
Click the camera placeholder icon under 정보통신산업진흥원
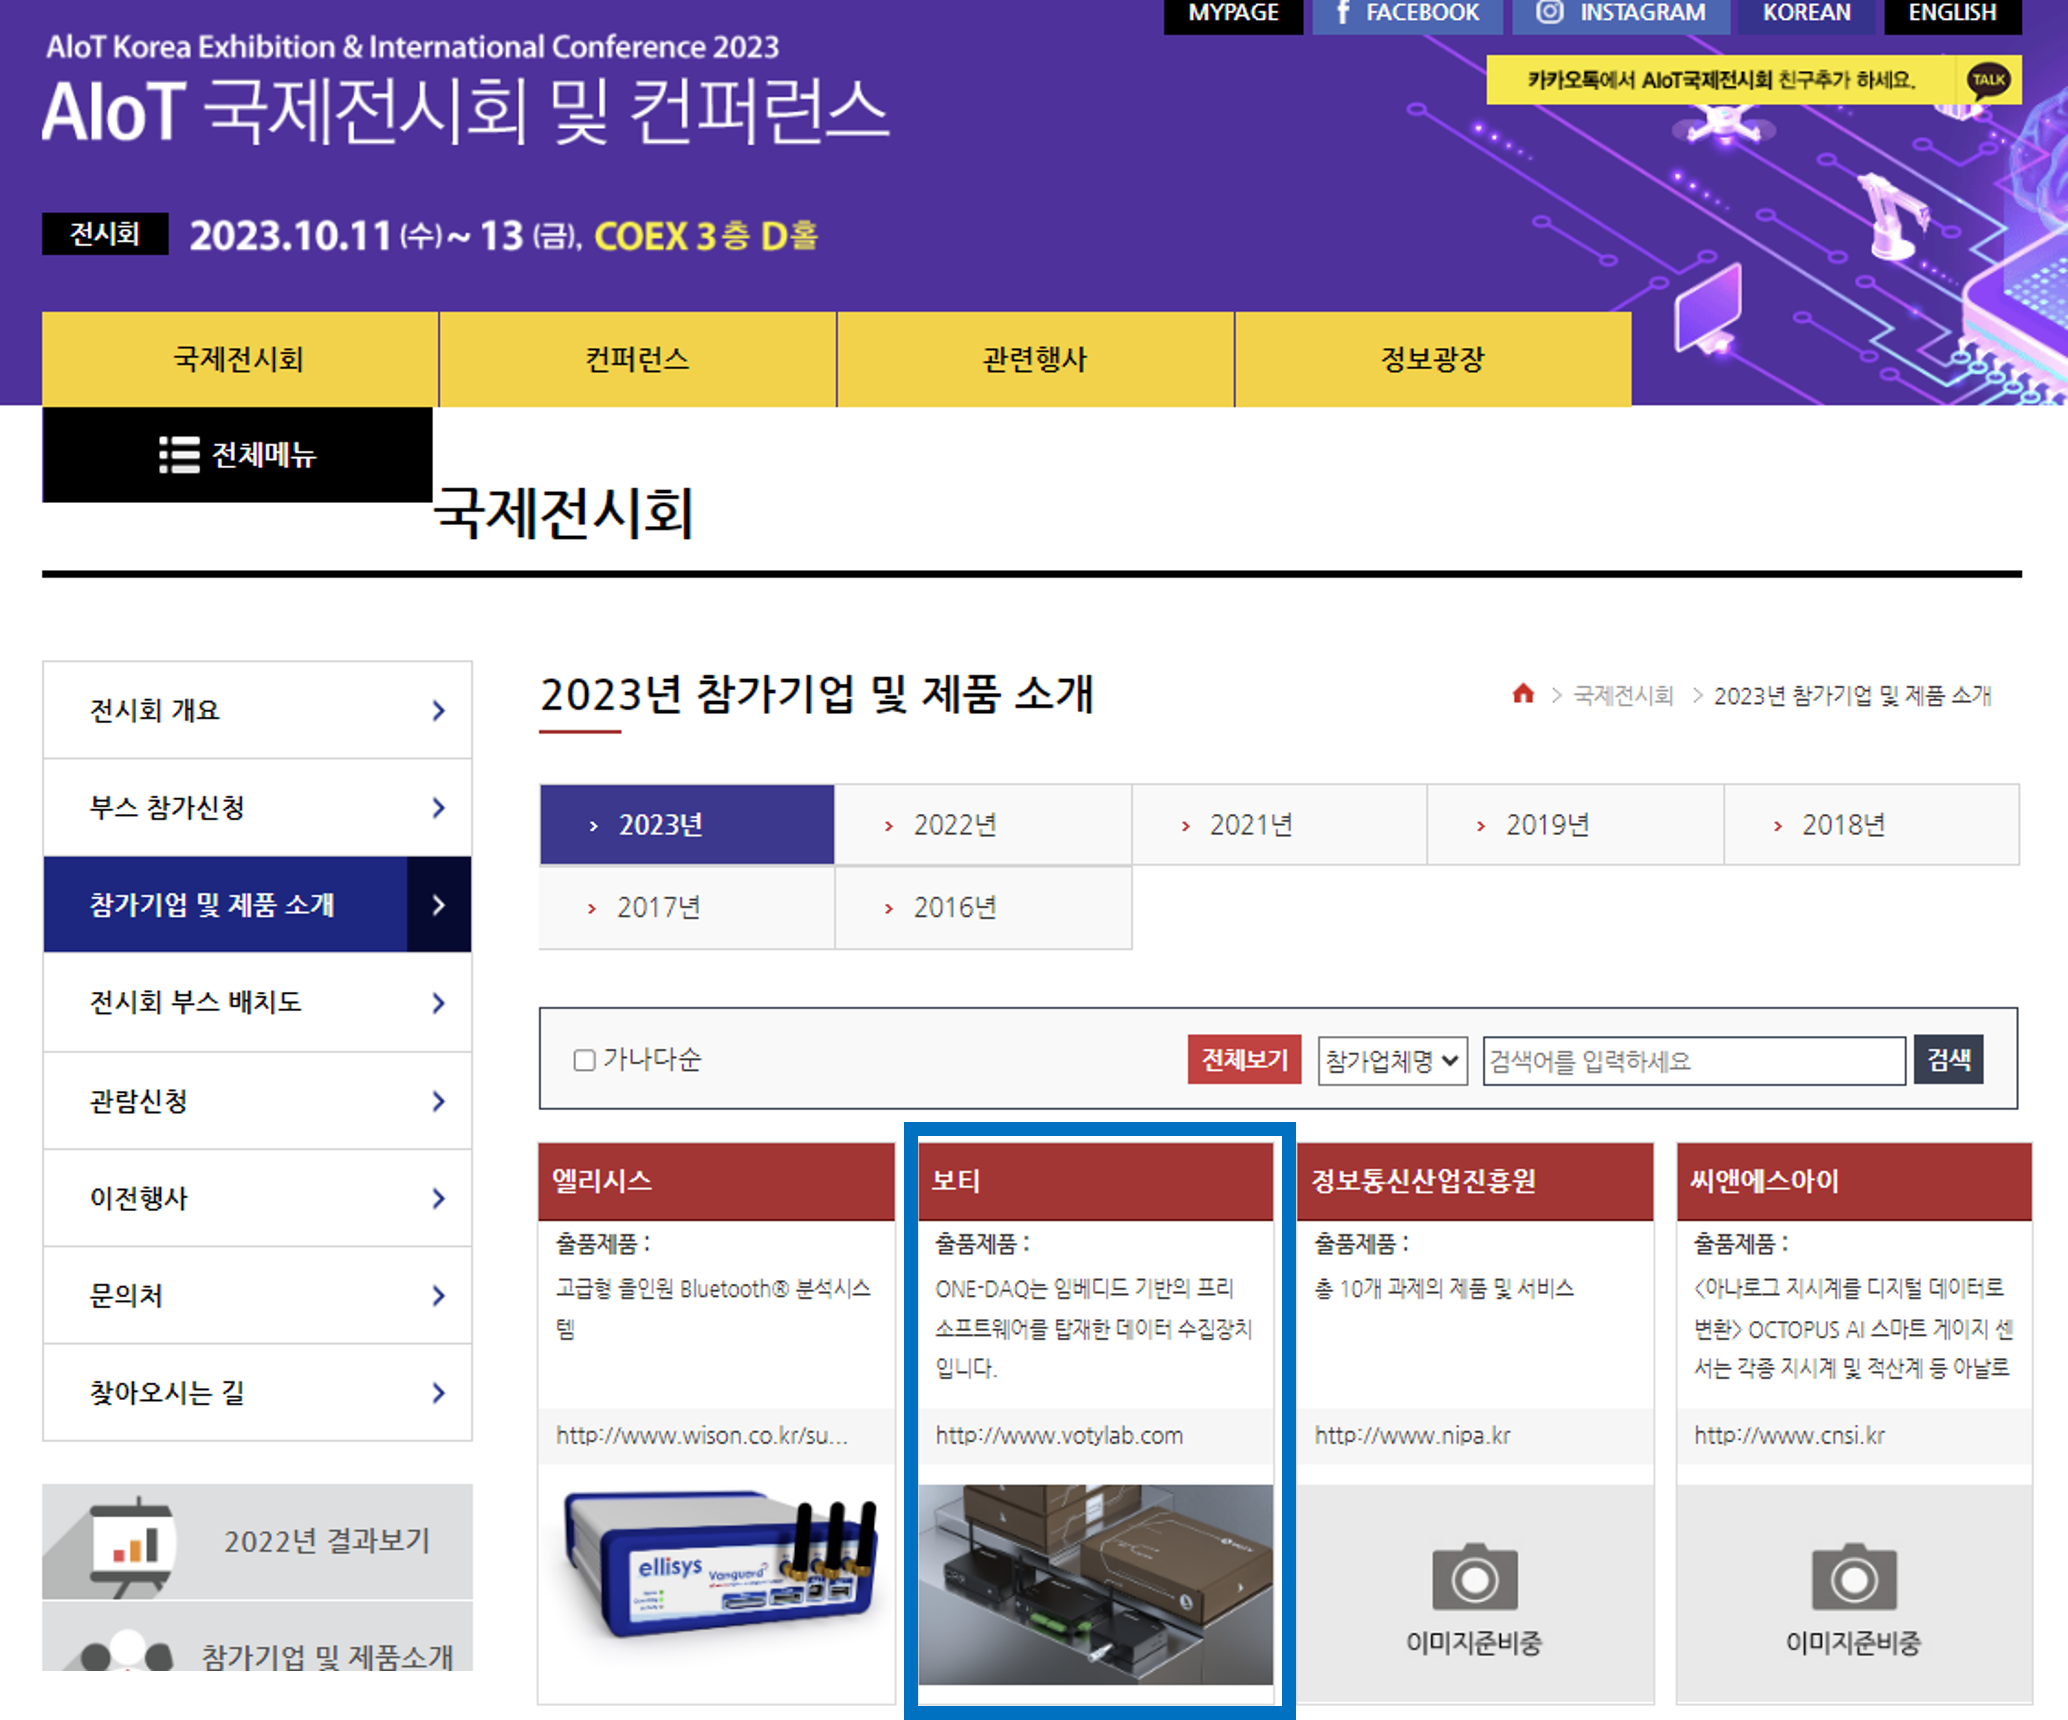click(x=1475, y=1577)
